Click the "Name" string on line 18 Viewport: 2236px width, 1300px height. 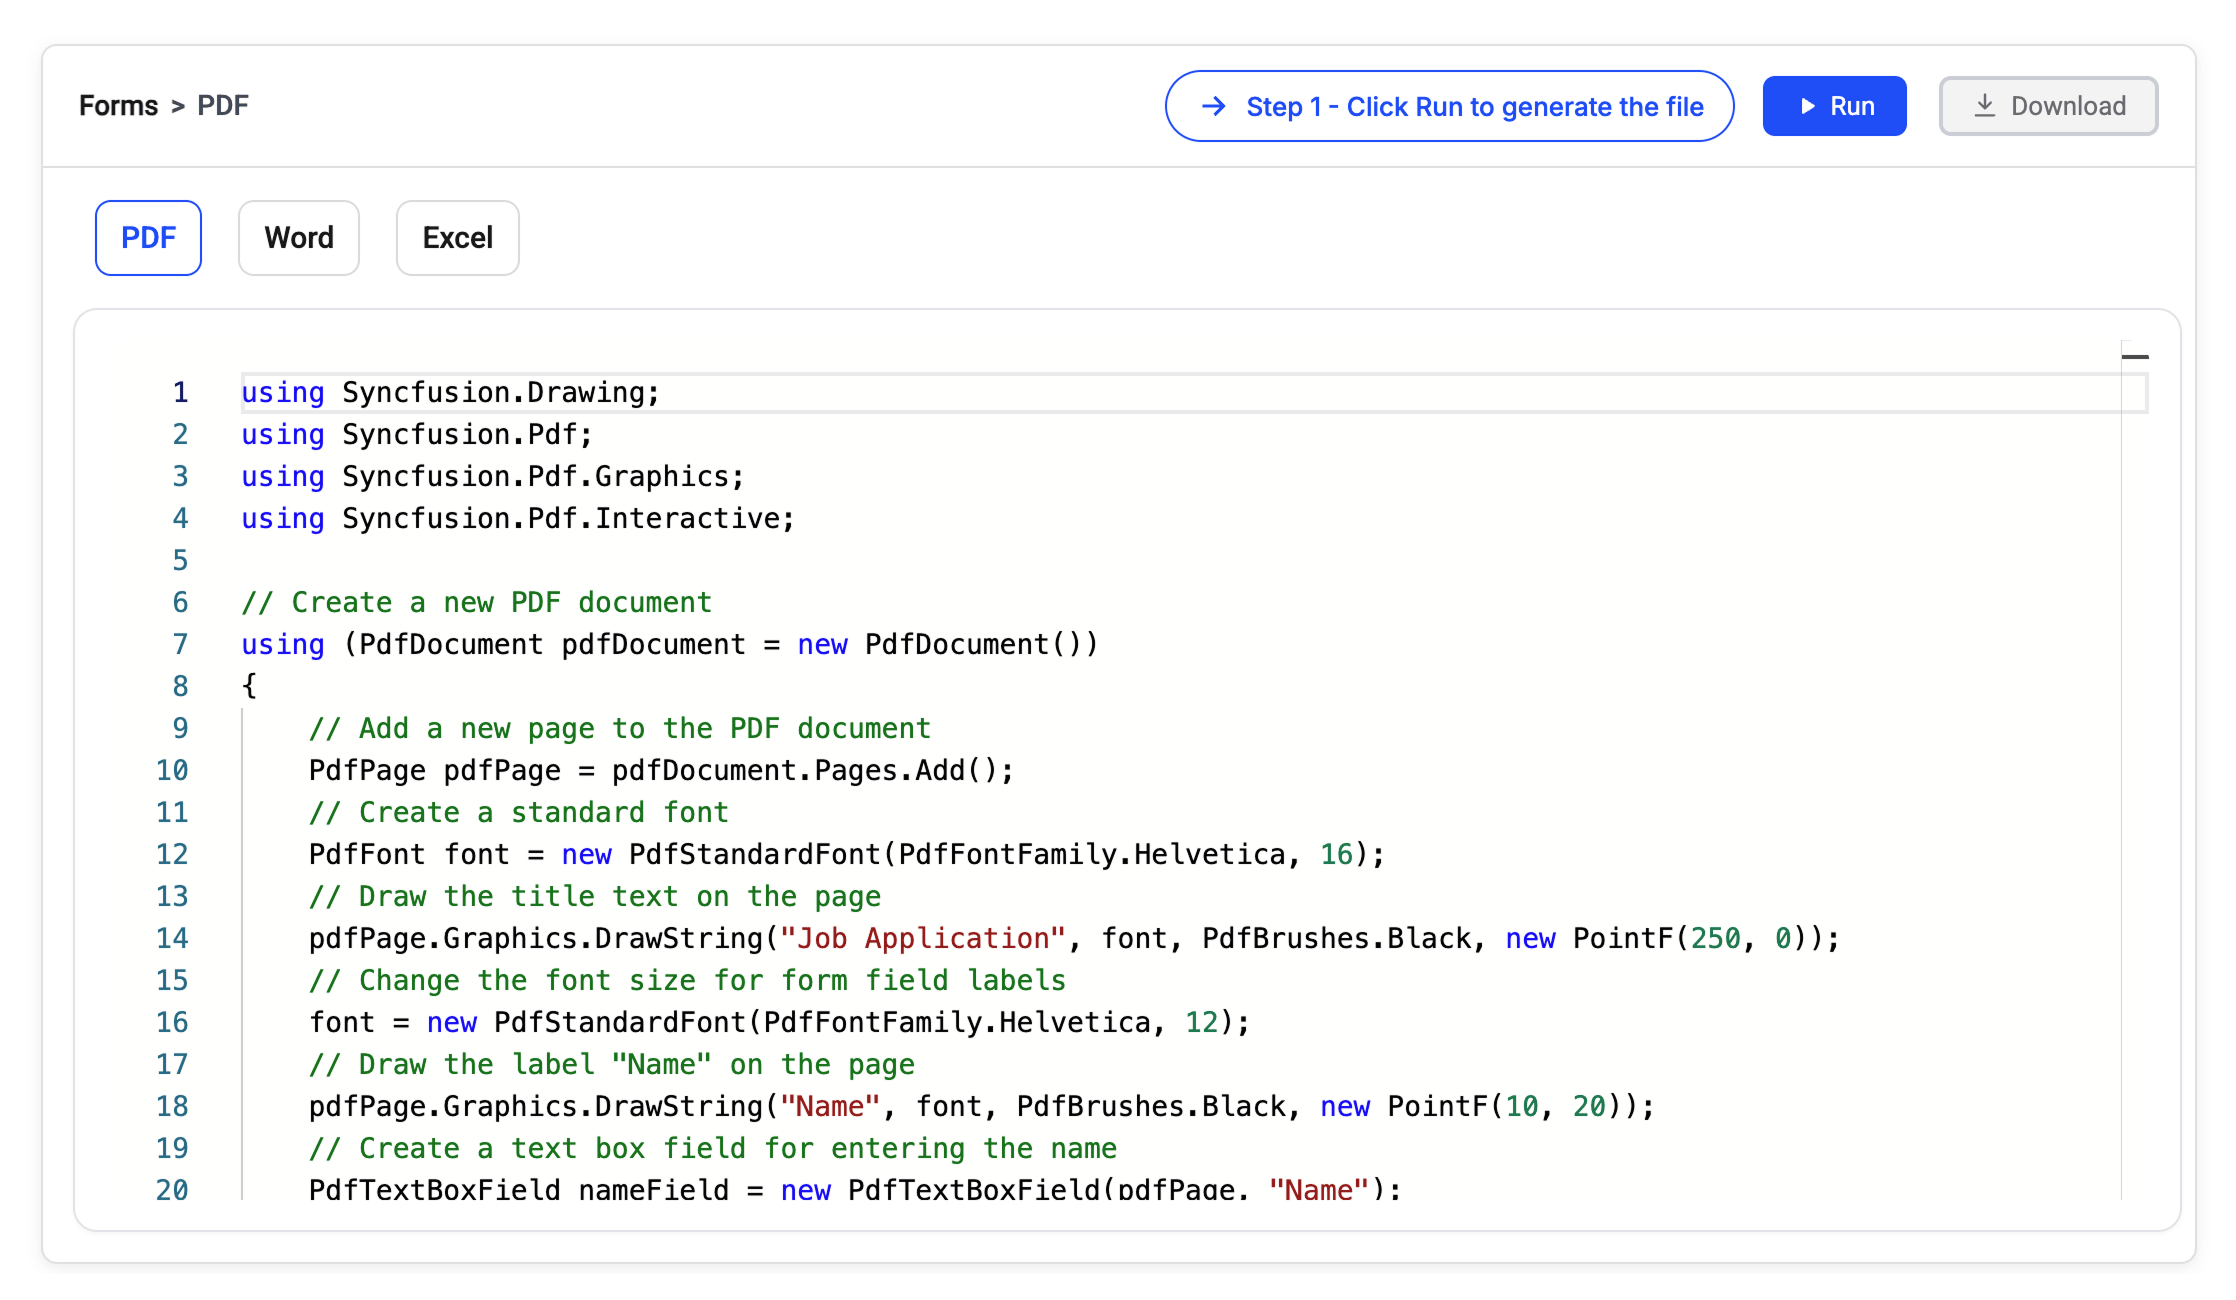pos(830,1106)
